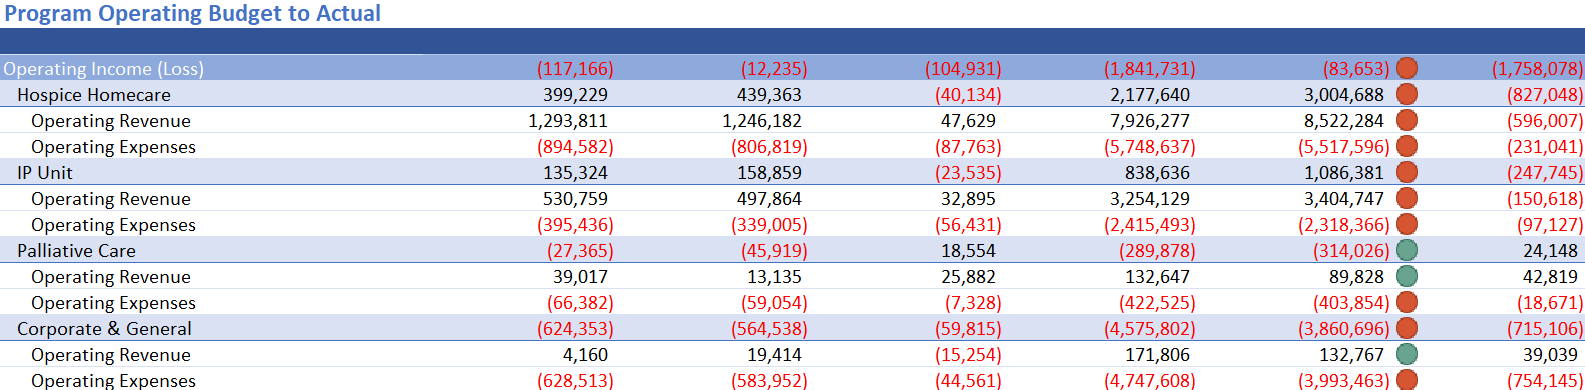
Task: Select the Corporate & General row label
Action: (x=104, y=329)
